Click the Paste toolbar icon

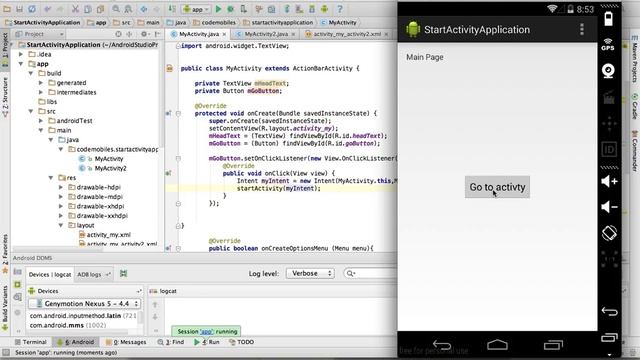point(100,9)
